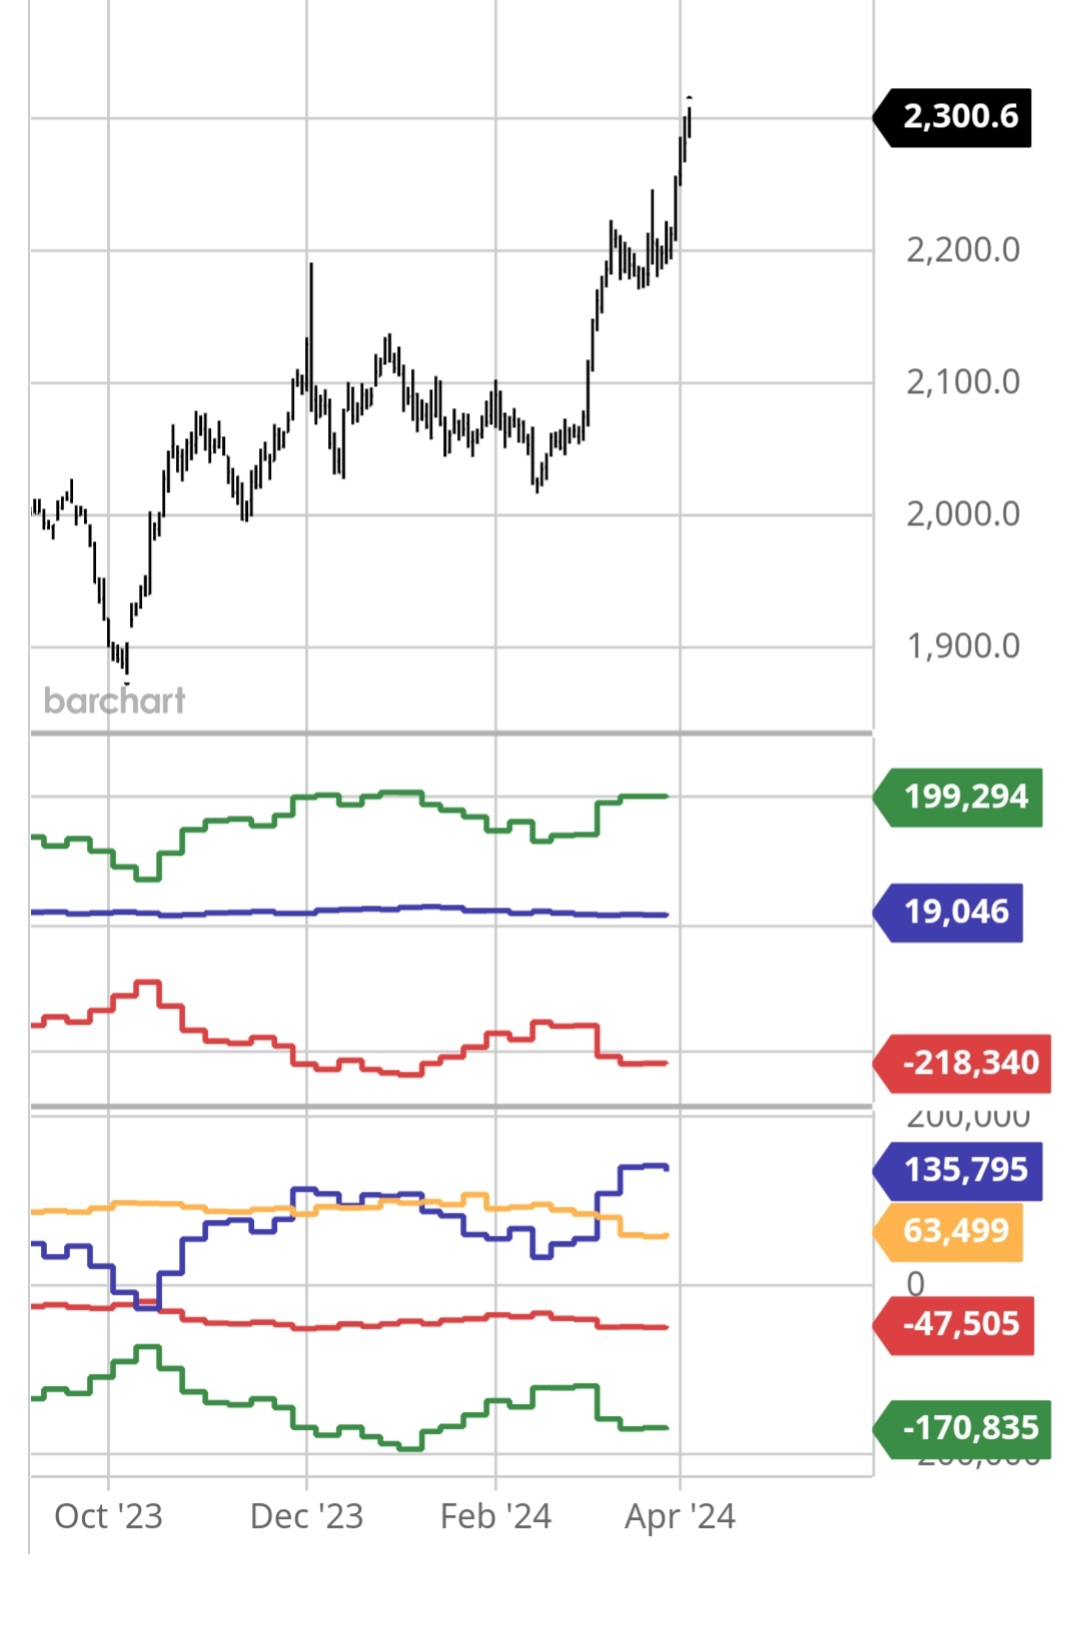Click the Oct '23 date label
This screenshot has width=1078, height=1637.
pyautogui.click(x=108, y=1516)
